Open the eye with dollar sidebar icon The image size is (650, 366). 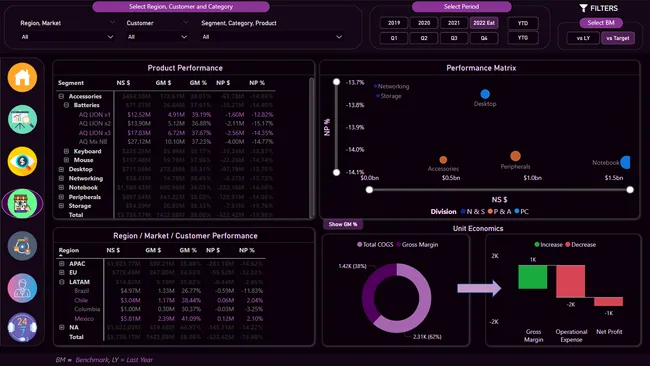click(22, 161)
